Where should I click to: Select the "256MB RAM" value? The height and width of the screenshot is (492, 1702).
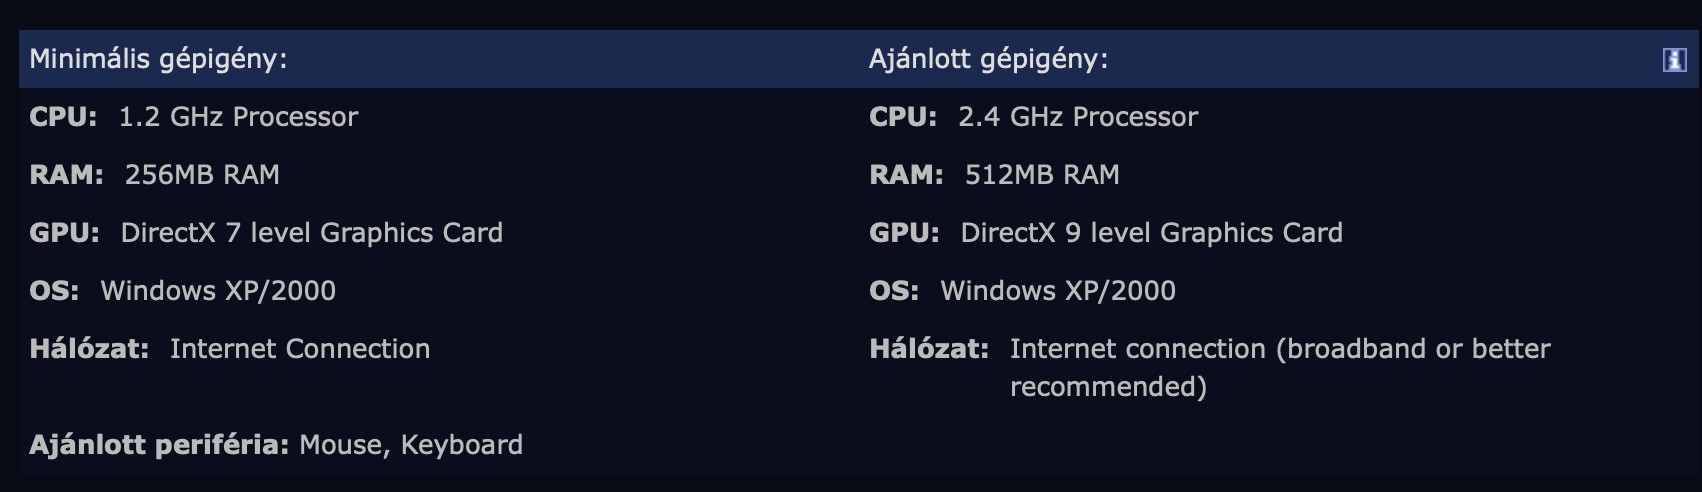[x=202, y=175]
